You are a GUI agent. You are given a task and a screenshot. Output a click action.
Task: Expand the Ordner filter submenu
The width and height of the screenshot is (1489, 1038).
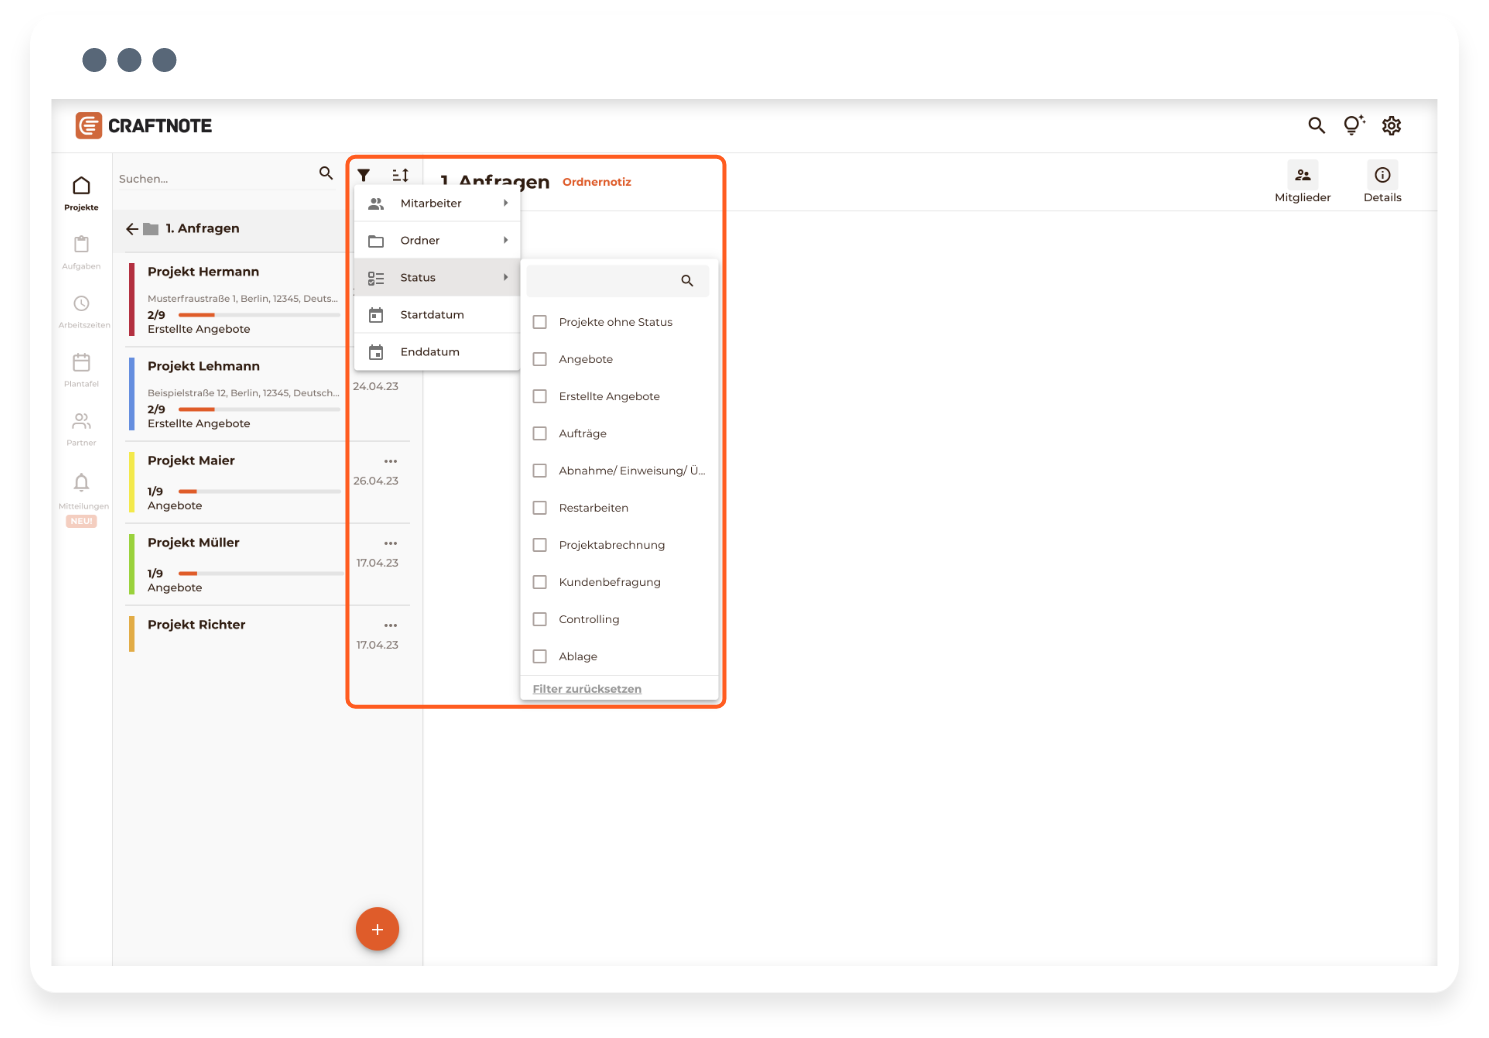pyautogui.click(x=437, y=240)
